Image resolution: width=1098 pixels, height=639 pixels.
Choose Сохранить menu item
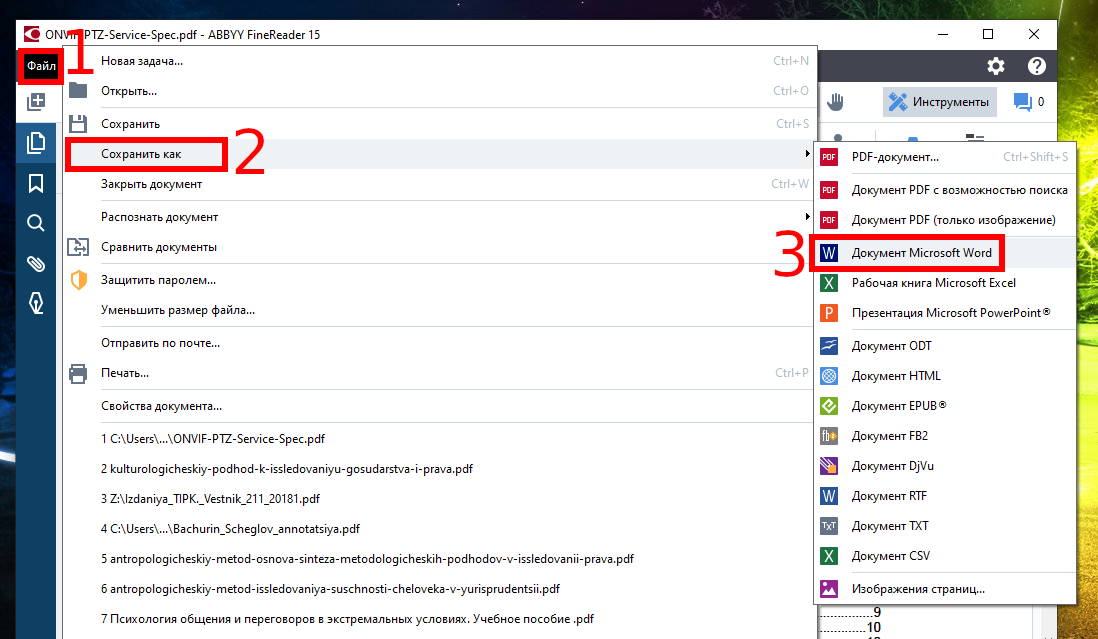pyautogui.click(x=440, y=124)
